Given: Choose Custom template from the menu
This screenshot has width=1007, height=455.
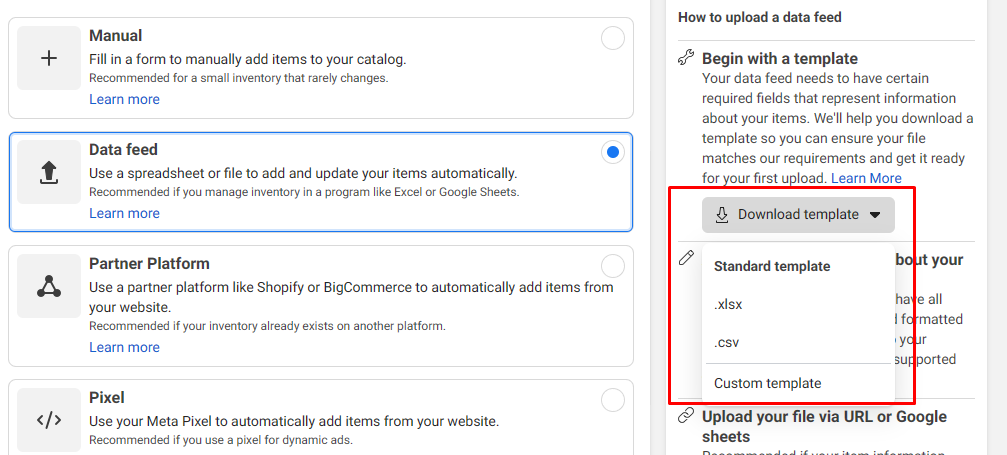Looking at the screenshot, I should point(767,383).
